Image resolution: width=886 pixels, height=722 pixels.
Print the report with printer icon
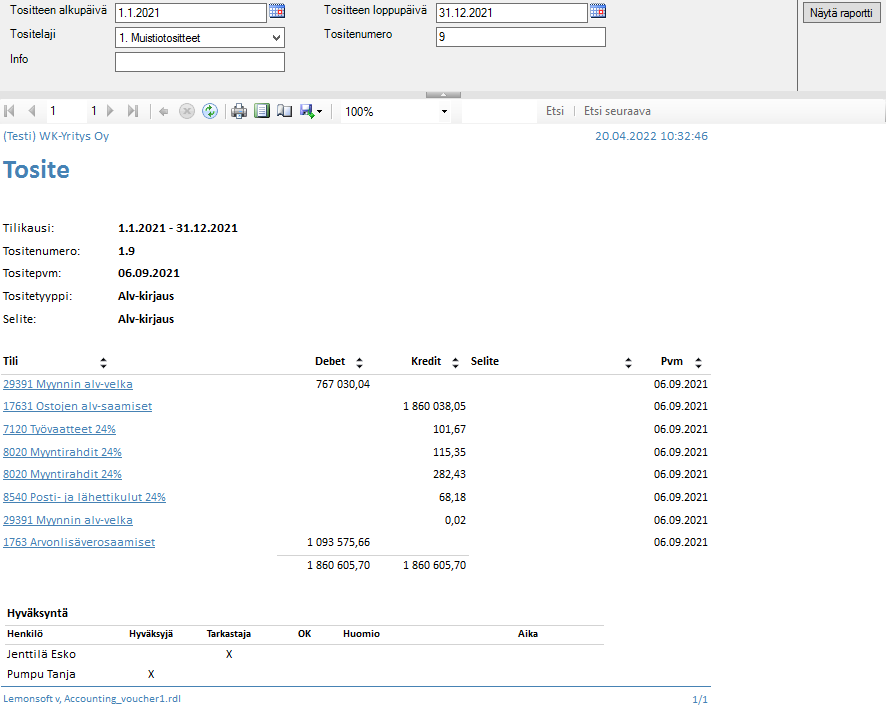[x=239, y=111]
